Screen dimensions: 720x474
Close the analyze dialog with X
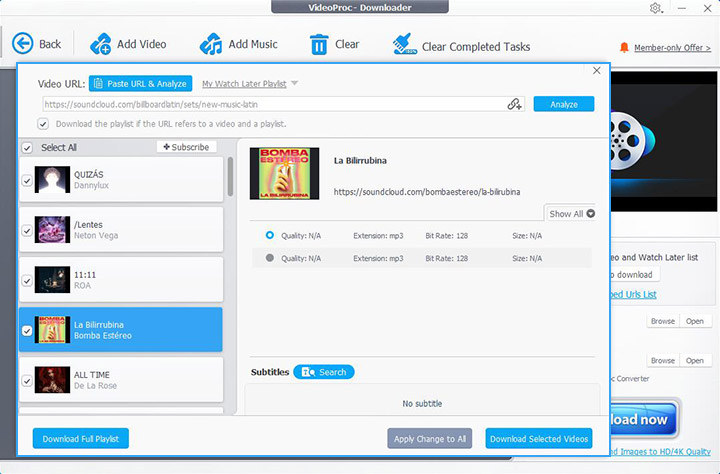click(x=596, y=71)
